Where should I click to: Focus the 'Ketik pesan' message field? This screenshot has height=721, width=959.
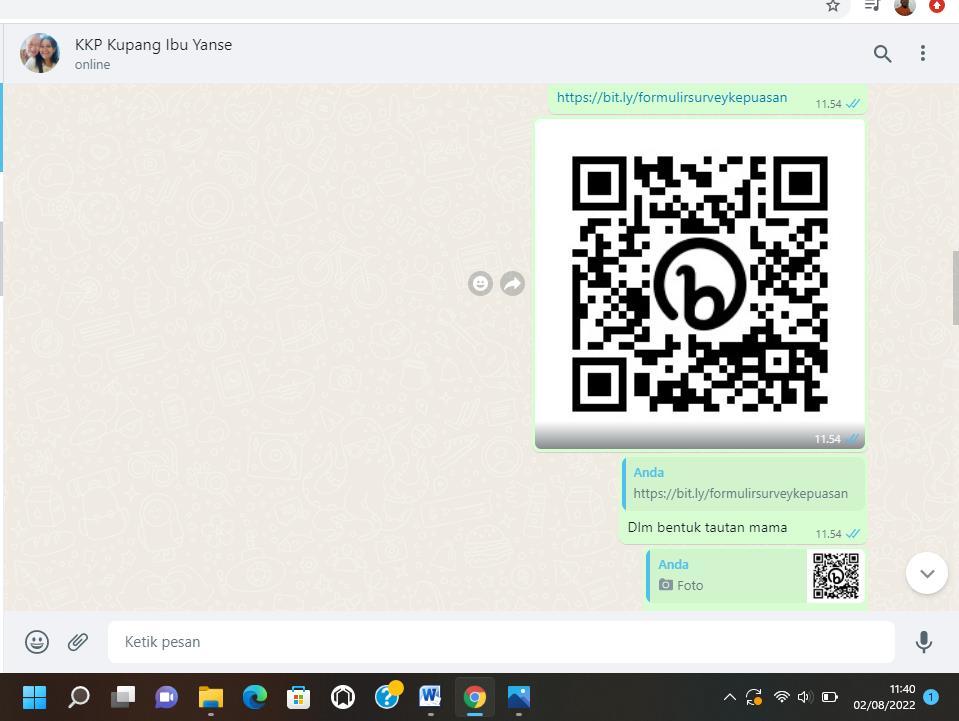point(501,642)
